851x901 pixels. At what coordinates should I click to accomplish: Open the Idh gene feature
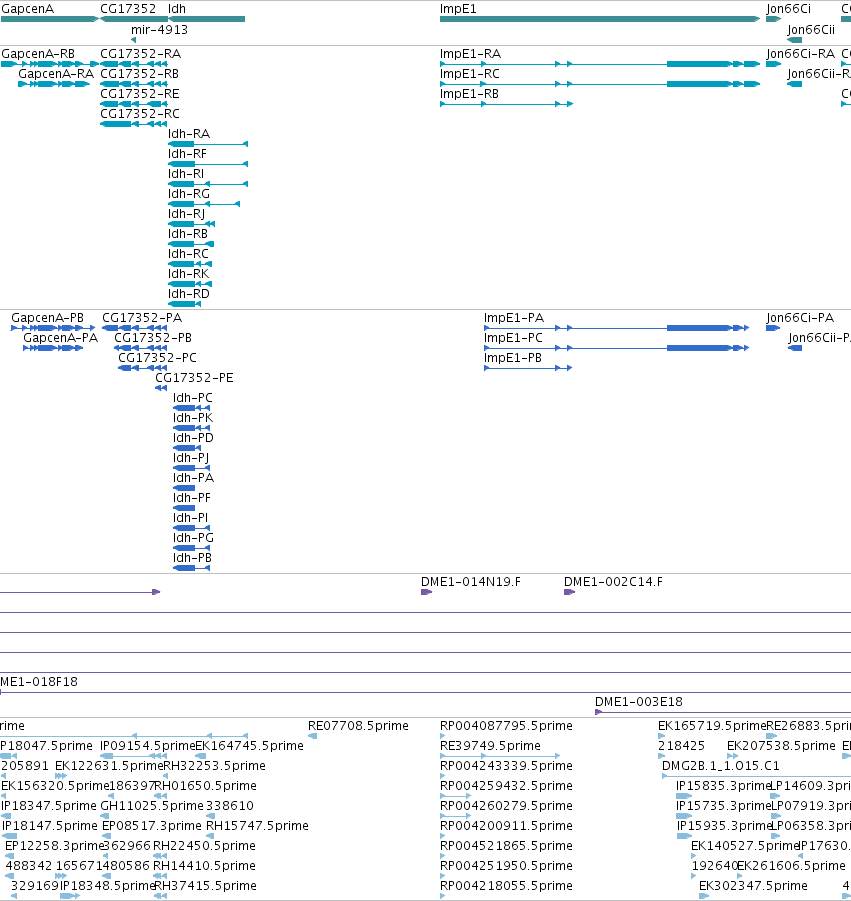pyautogui.click(x=207, y=19)
